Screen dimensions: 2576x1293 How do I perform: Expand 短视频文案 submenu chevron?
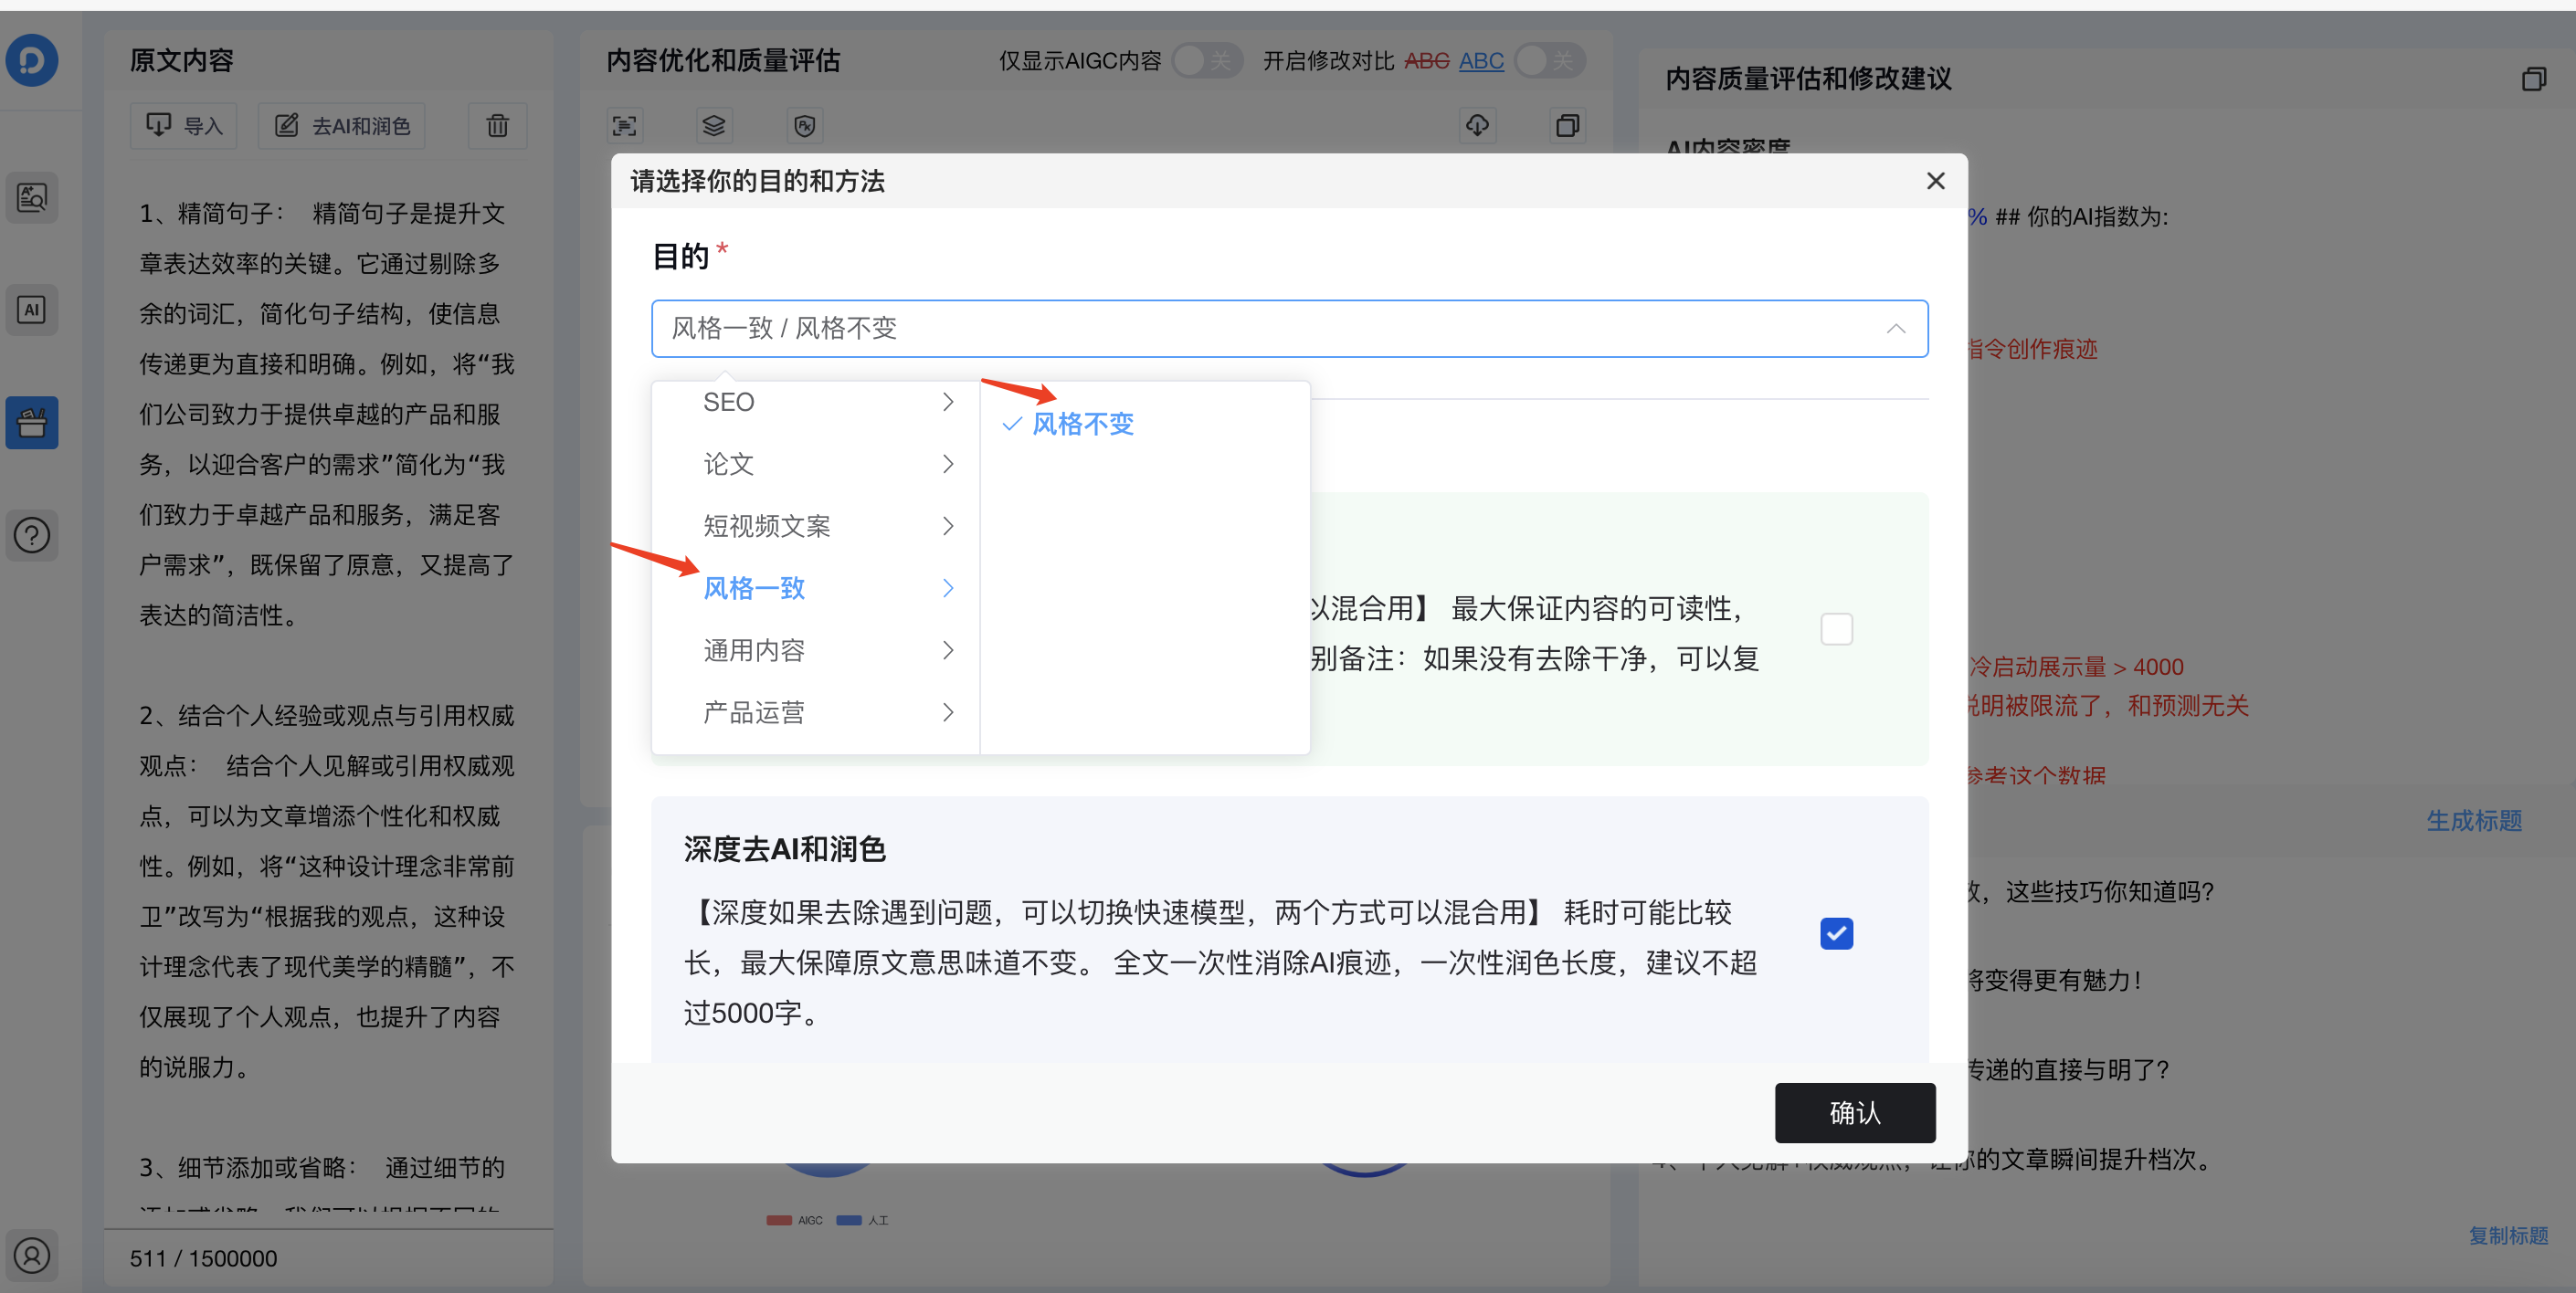[x=948, y=526]
